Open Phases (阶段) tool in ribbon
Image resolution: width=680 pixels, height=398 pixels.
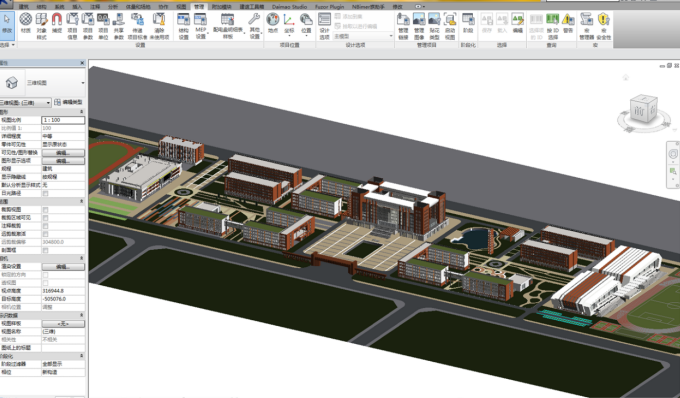(x=468, y=23)
